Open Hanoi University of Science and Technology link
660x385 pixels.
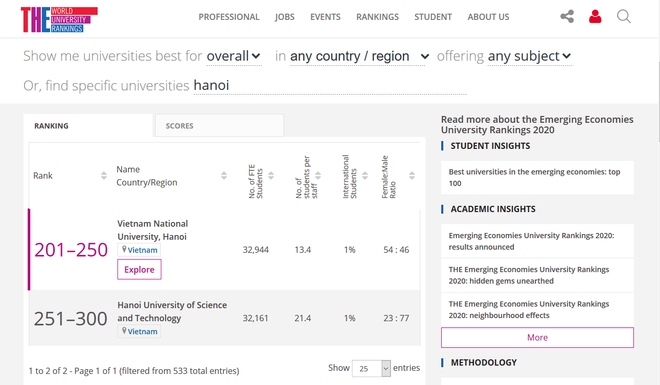click(172, 311)
